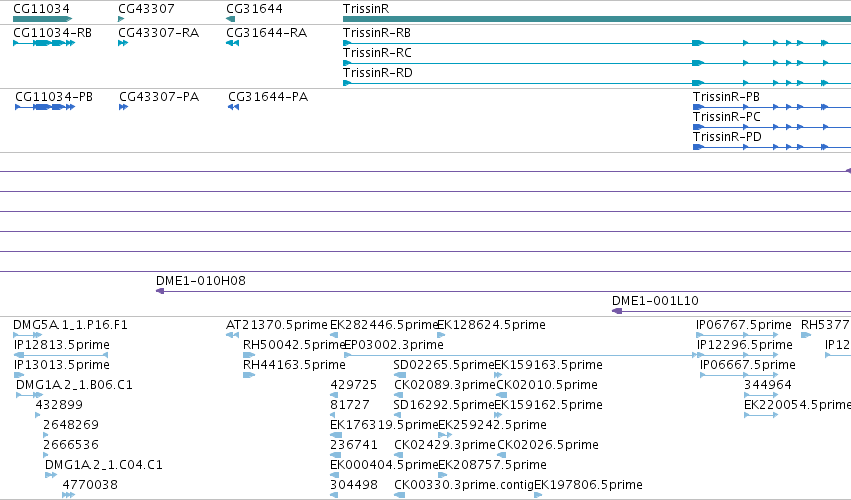Screen dimensions: 851x500
Task: Select transcript CG31644-RA label
Action: [x=266, y=33]
